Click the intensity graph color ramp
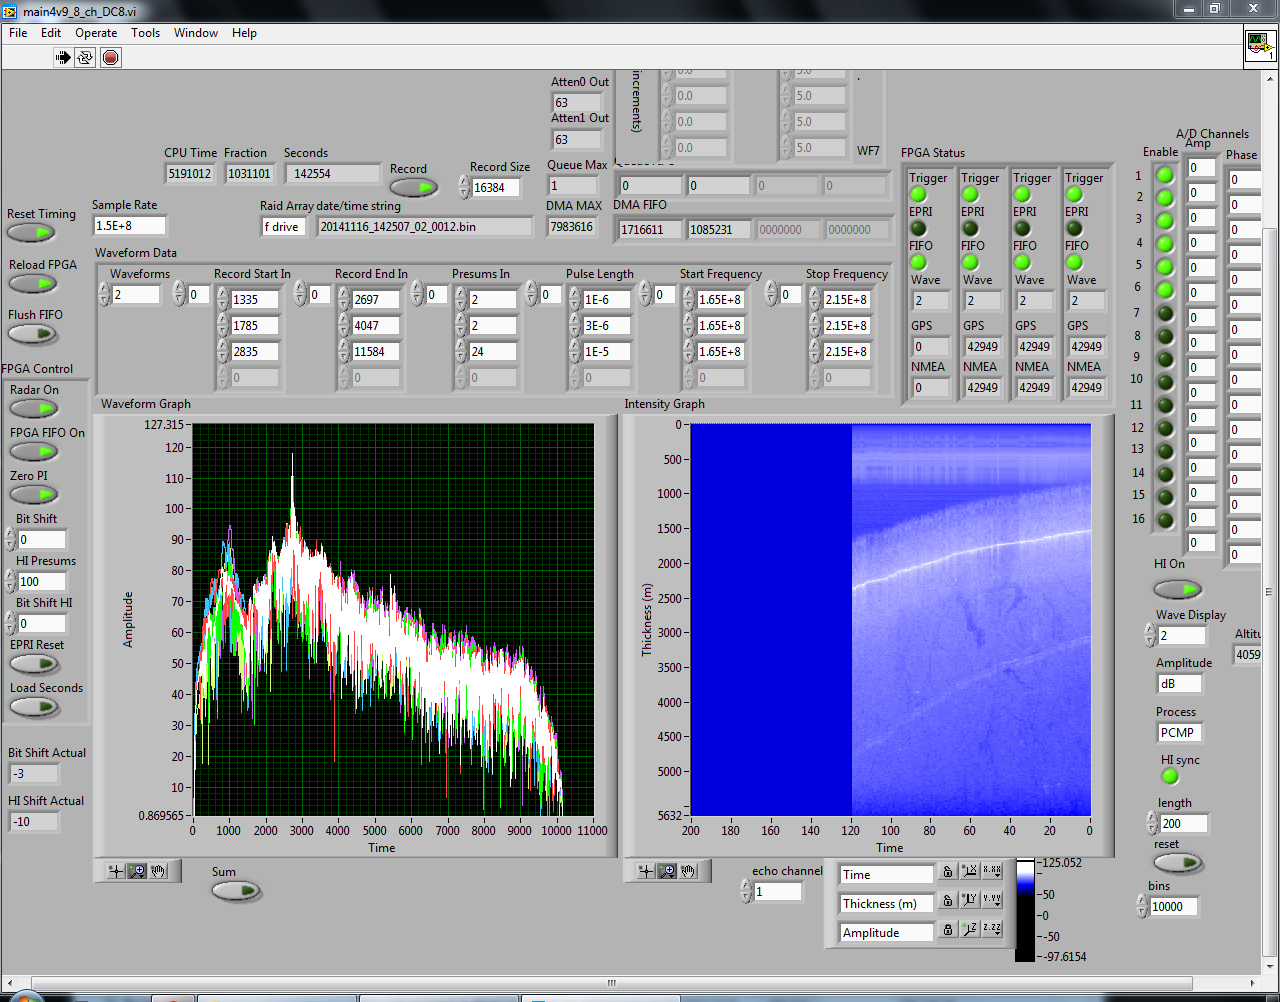Viewport: 1280px width, 1002px height. 1025,910
